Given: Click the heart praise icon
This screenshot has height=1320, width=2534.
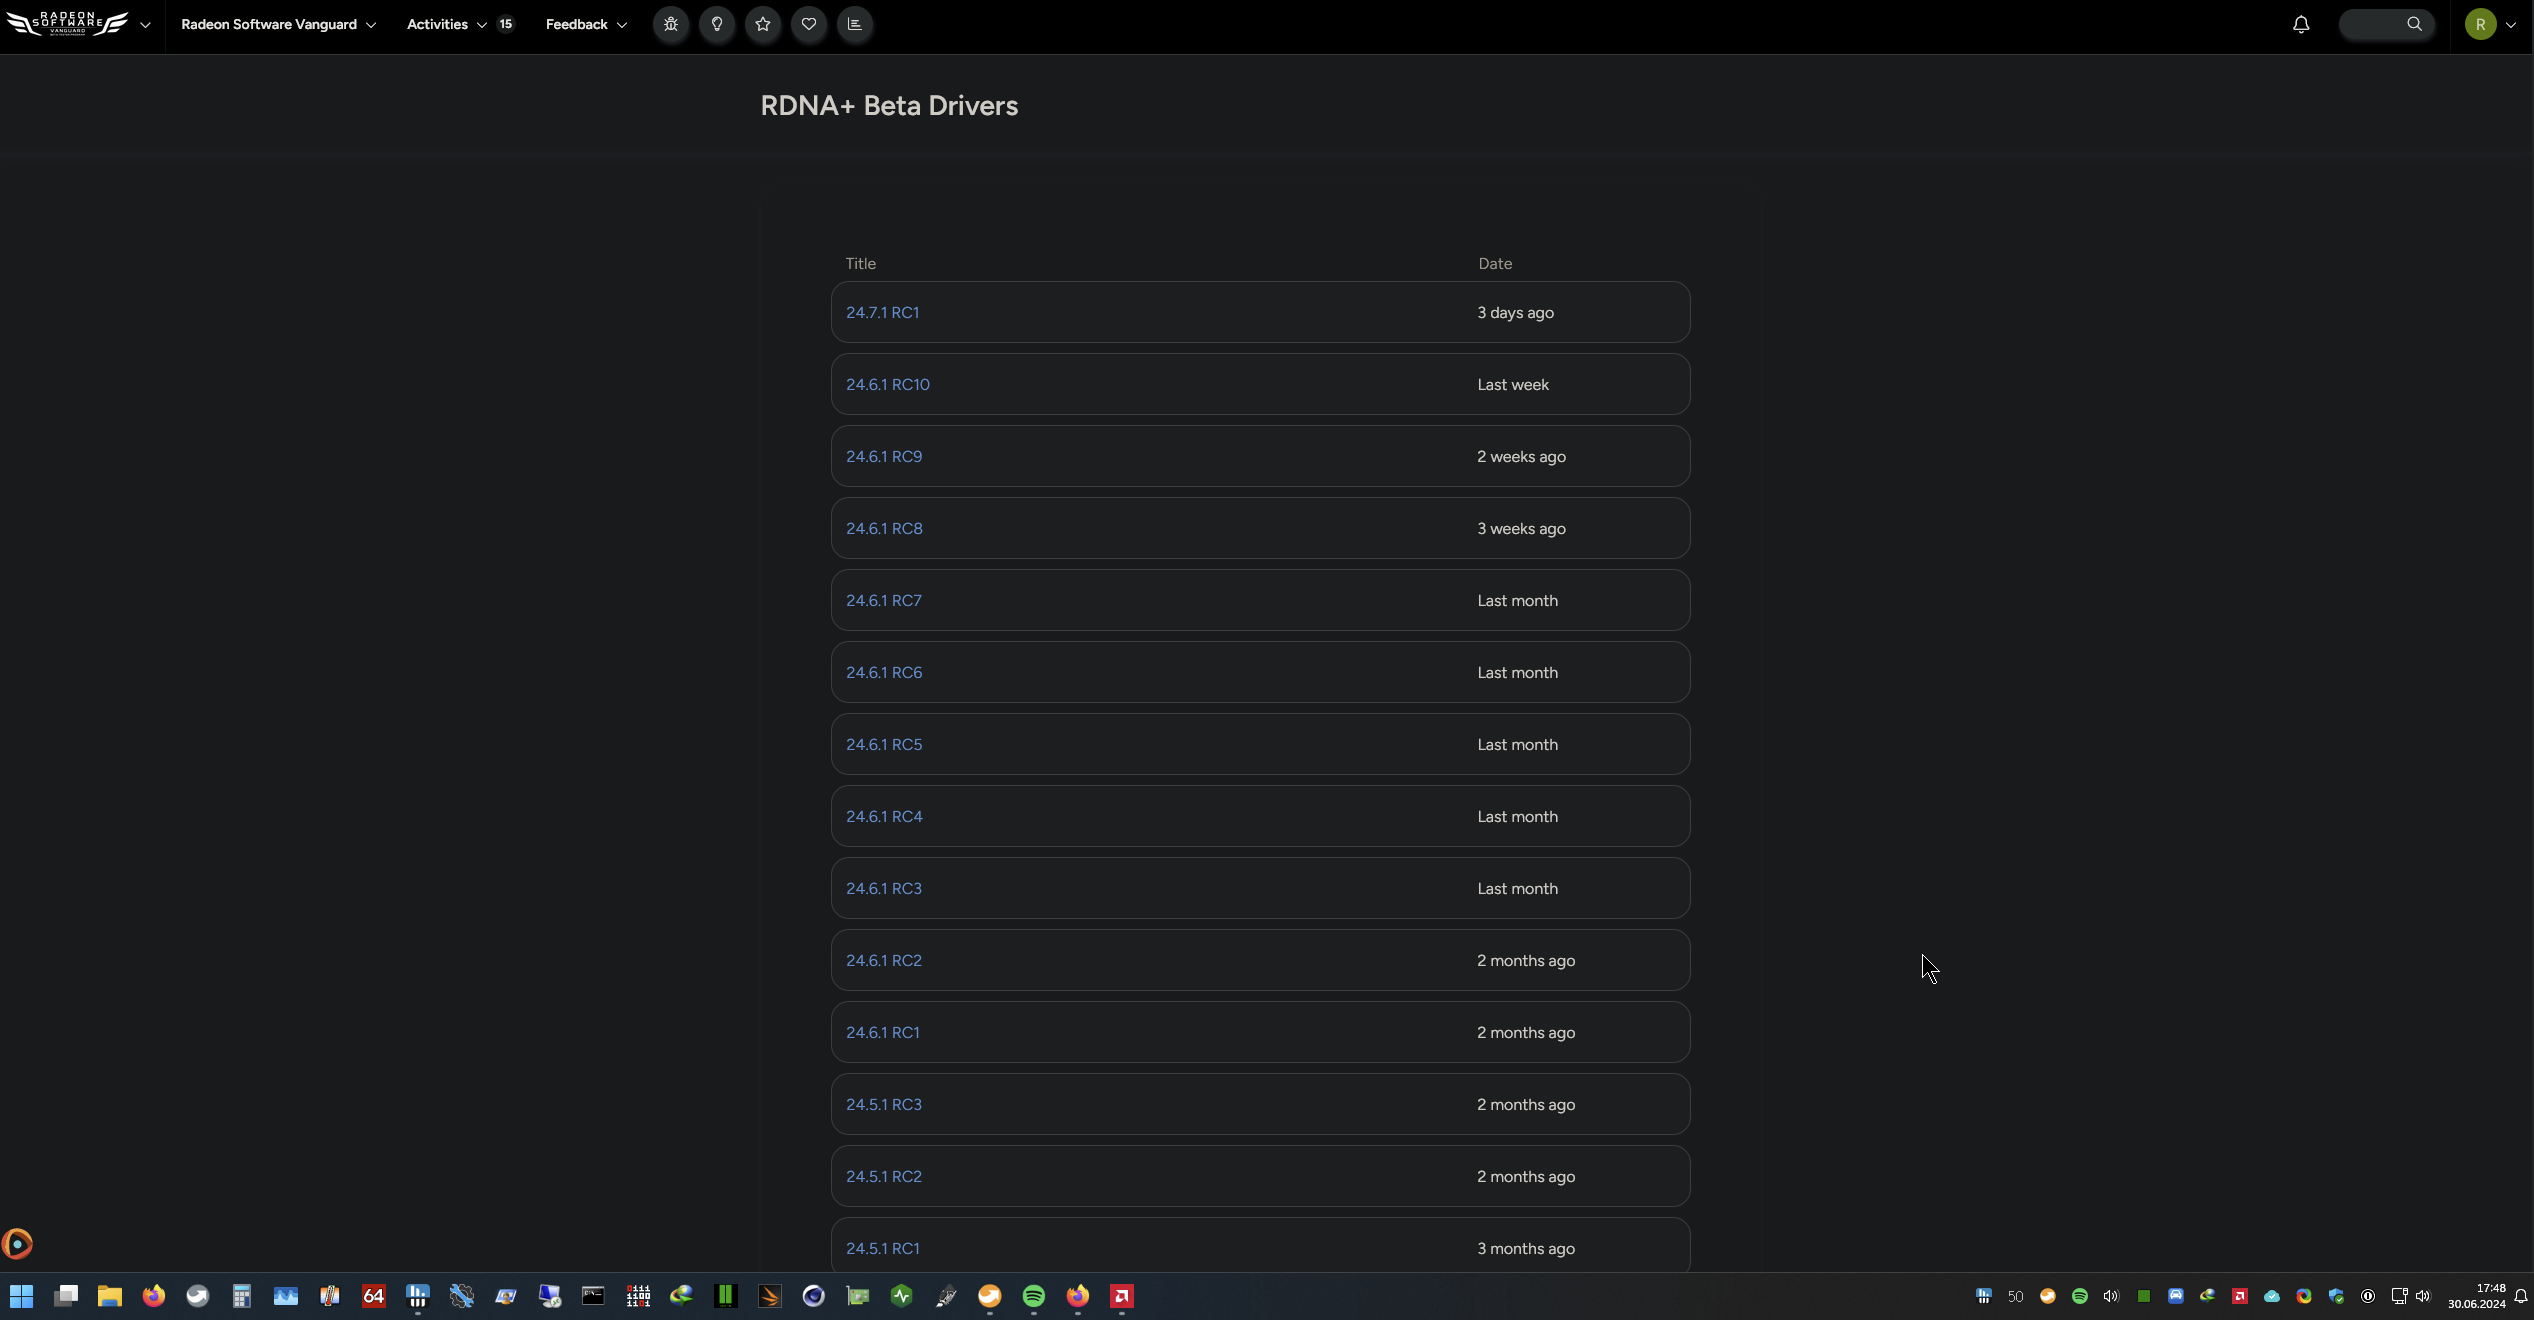Looking at the screenshot, I should pos(809,24).
